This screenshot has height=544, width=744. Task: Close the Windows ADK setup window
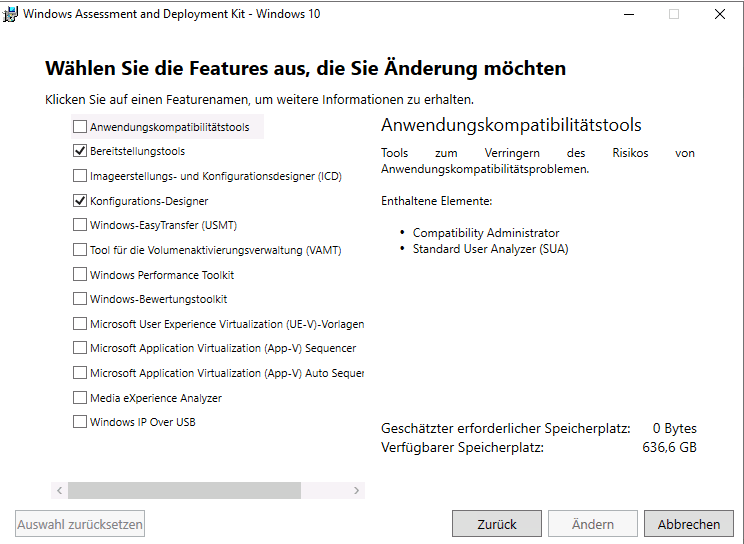720,14
